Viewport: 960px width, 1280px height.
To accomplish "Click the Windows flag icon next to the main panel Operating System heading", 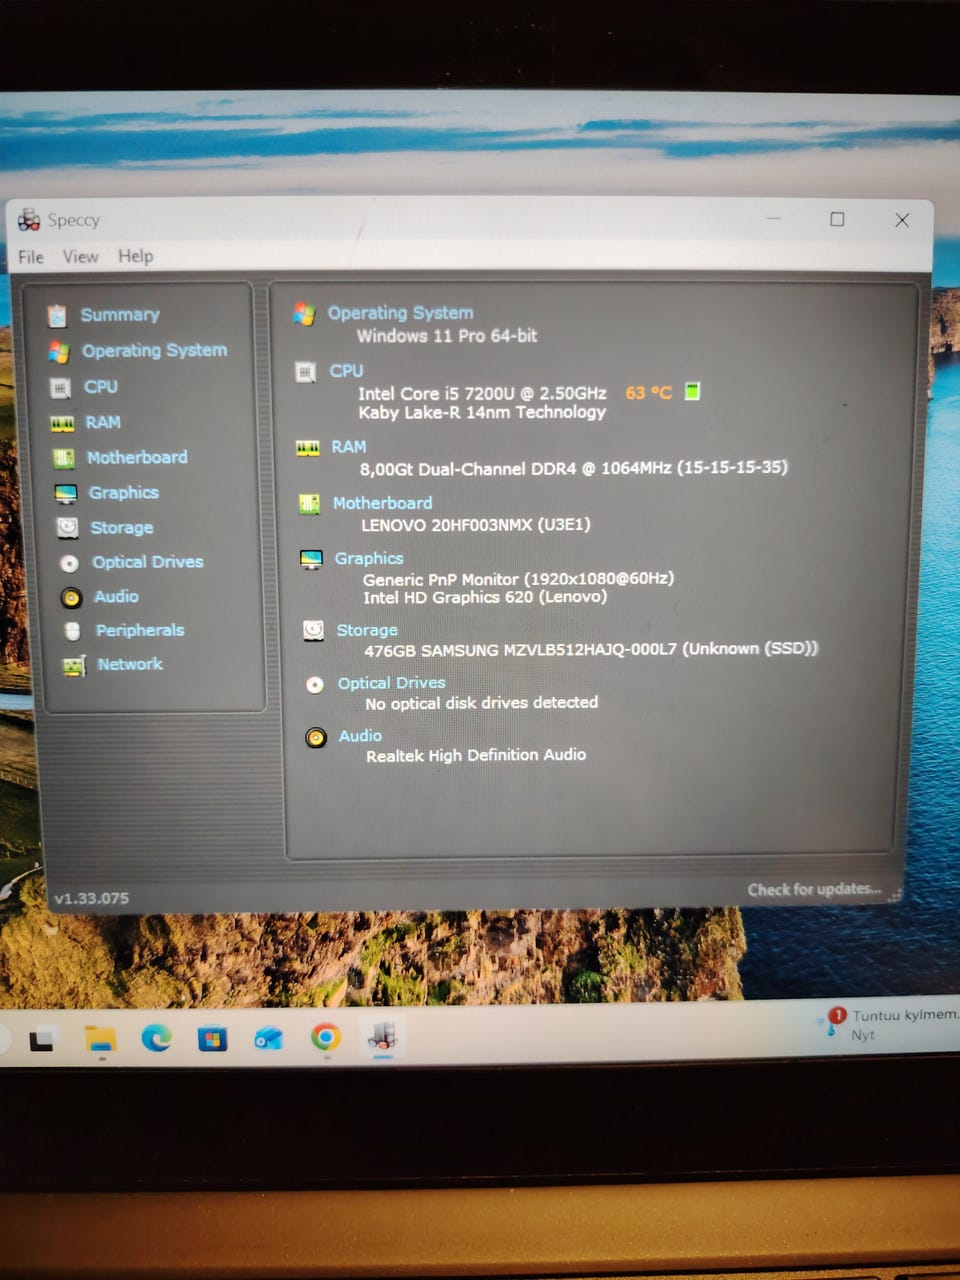I will pyautogui.click(x=304, y=314).
